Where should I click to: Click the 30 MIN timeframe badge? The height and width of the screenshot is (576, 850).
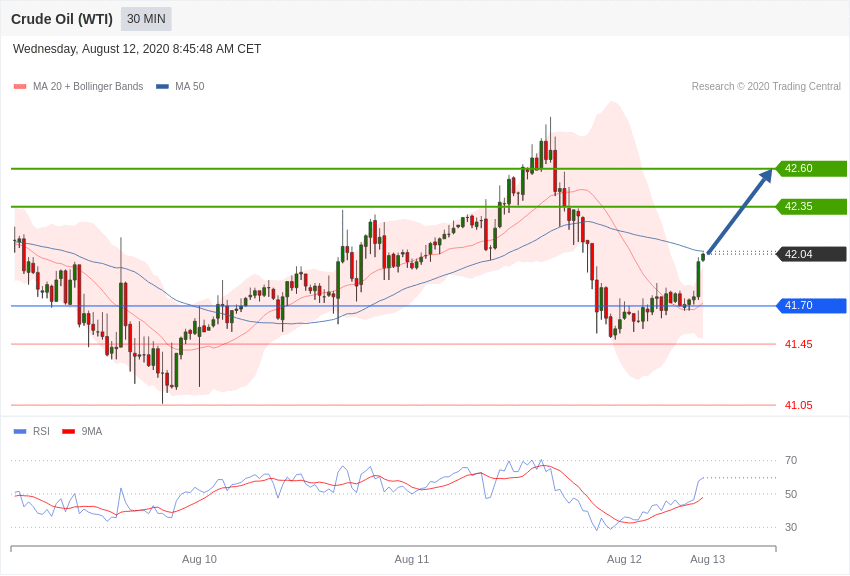pyautogui.click(x=146, y=19)
